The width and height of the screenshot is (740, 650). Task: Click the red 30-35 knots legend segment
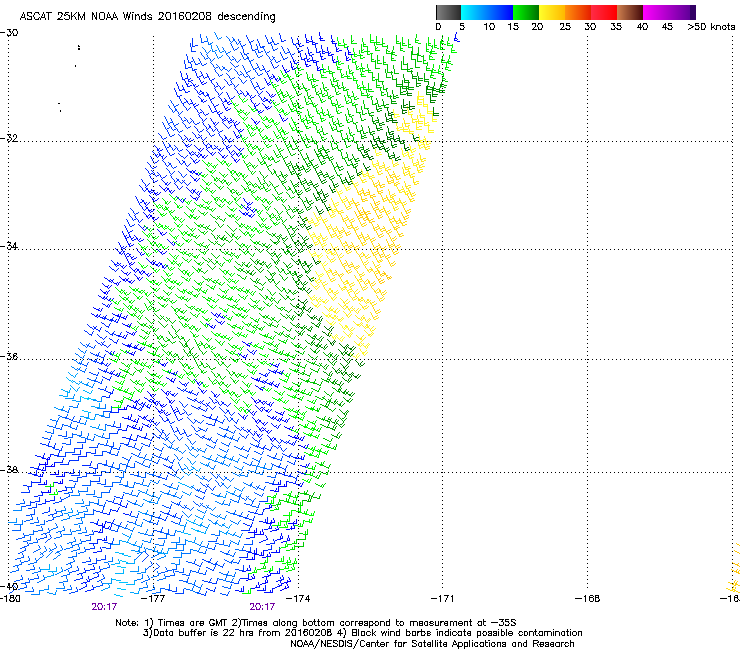[604, 12]
